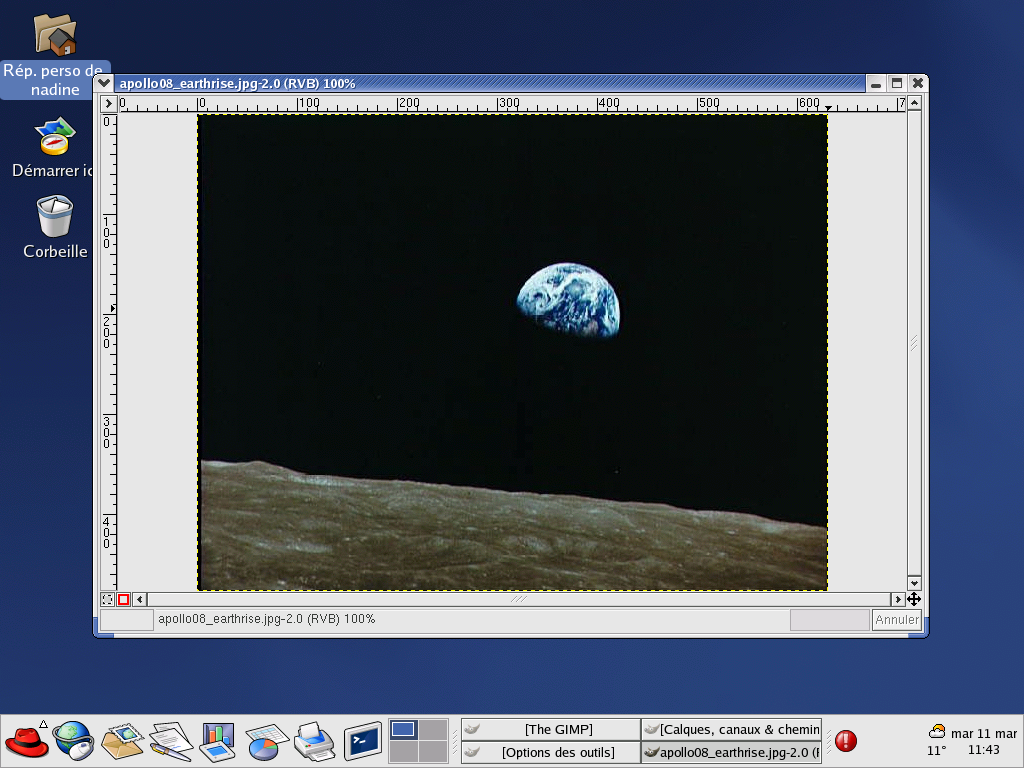Click the scroll down arrow of the image window
The height and width of the screenshot is (768, 1024).
point(914,583)
